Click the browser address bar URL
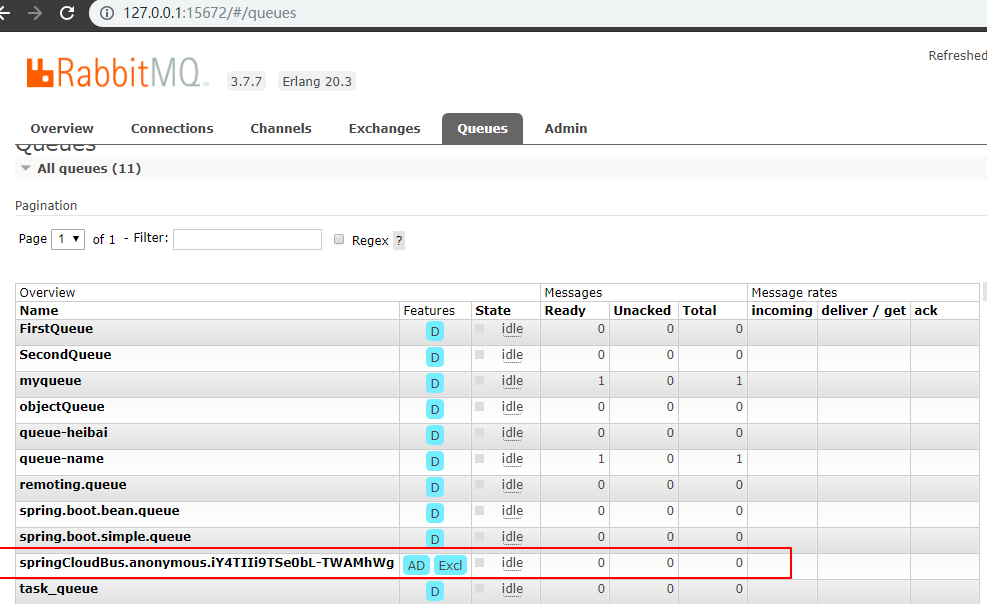This screenshot has width=987, height=604. 210,13
